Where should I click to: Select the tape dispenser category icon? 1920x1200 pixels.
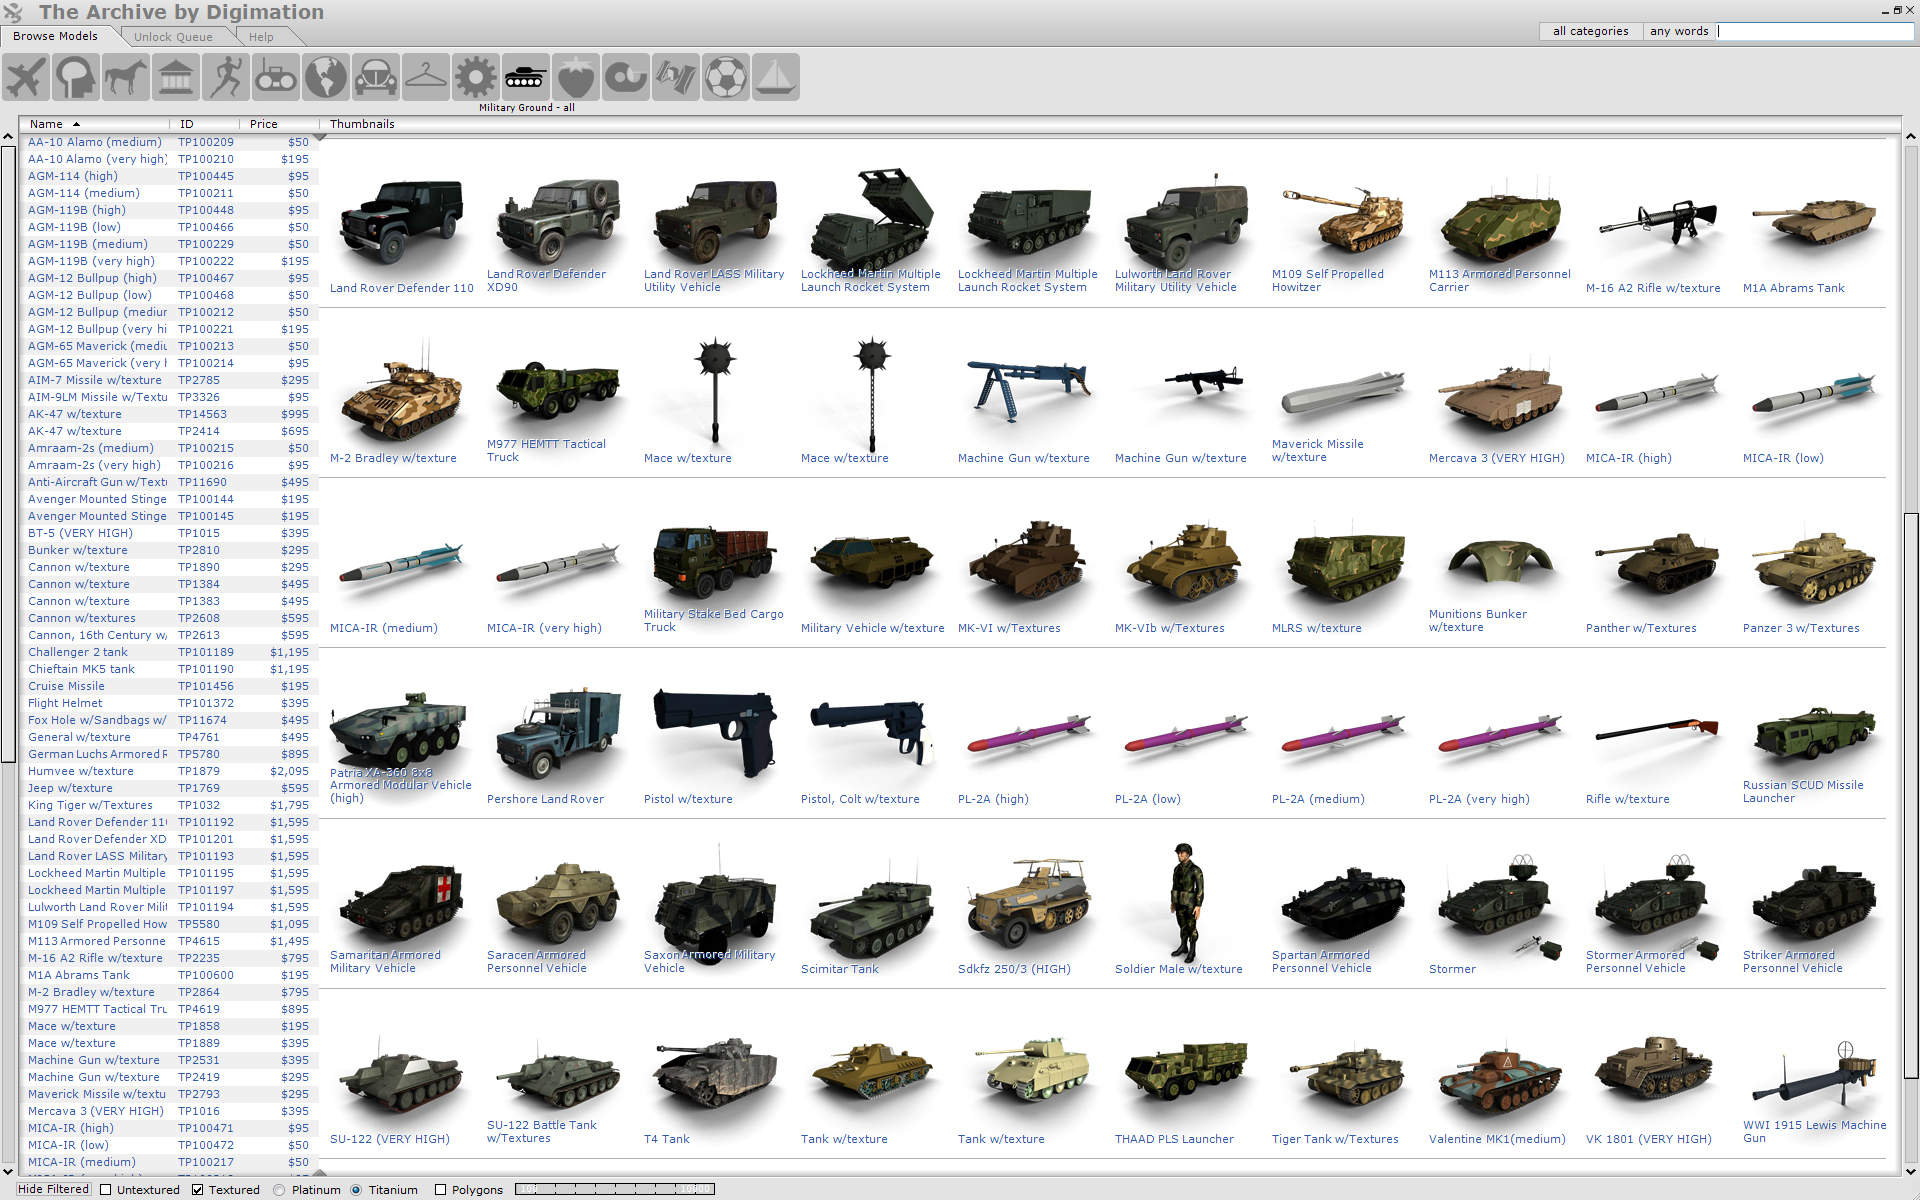tap(626, 77)
